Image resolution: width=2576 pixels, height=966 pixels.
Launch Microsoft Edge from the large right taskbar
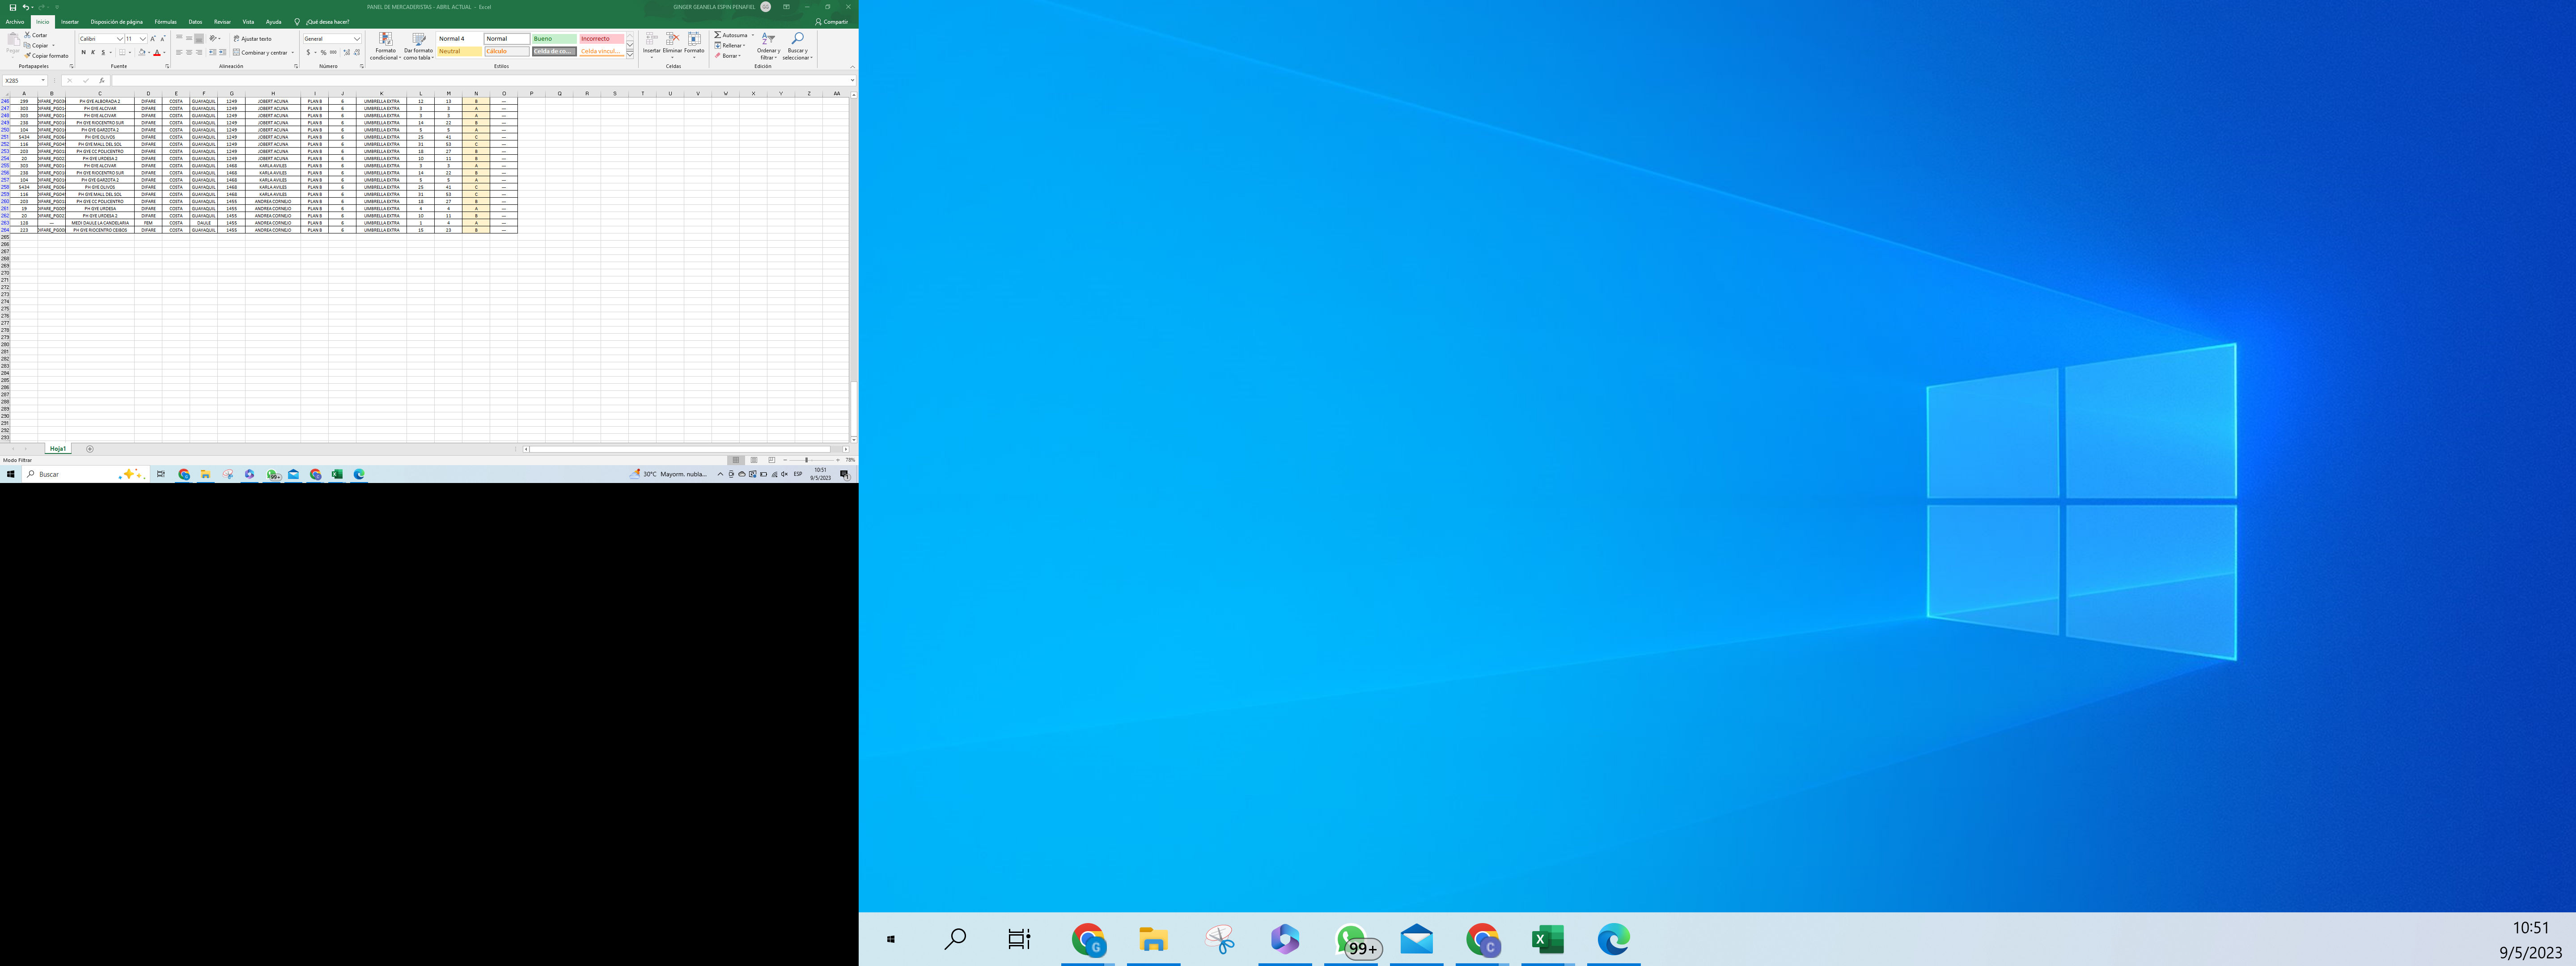(x=1613, y=939)
